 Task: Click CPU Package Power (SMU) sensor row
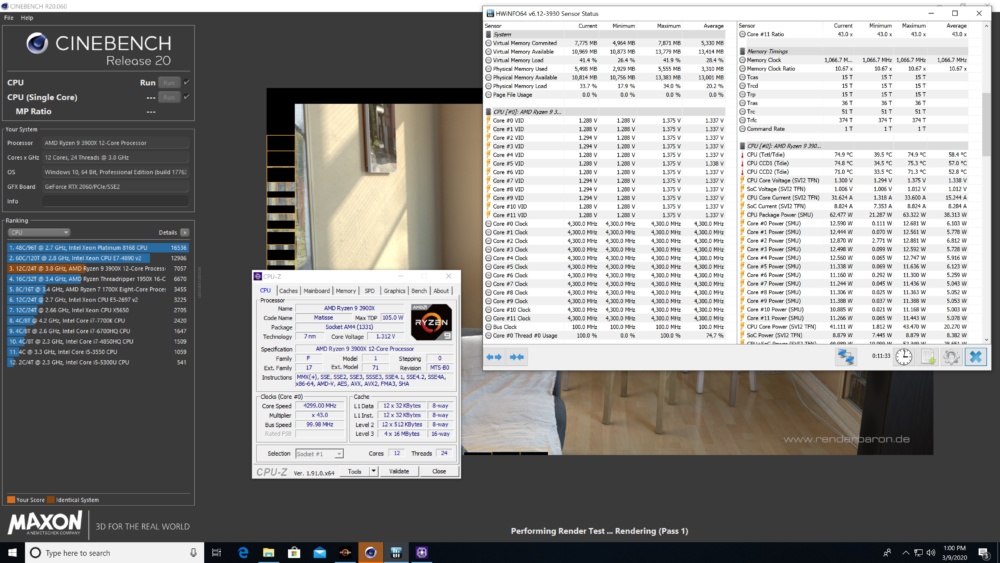coord(854,215)
